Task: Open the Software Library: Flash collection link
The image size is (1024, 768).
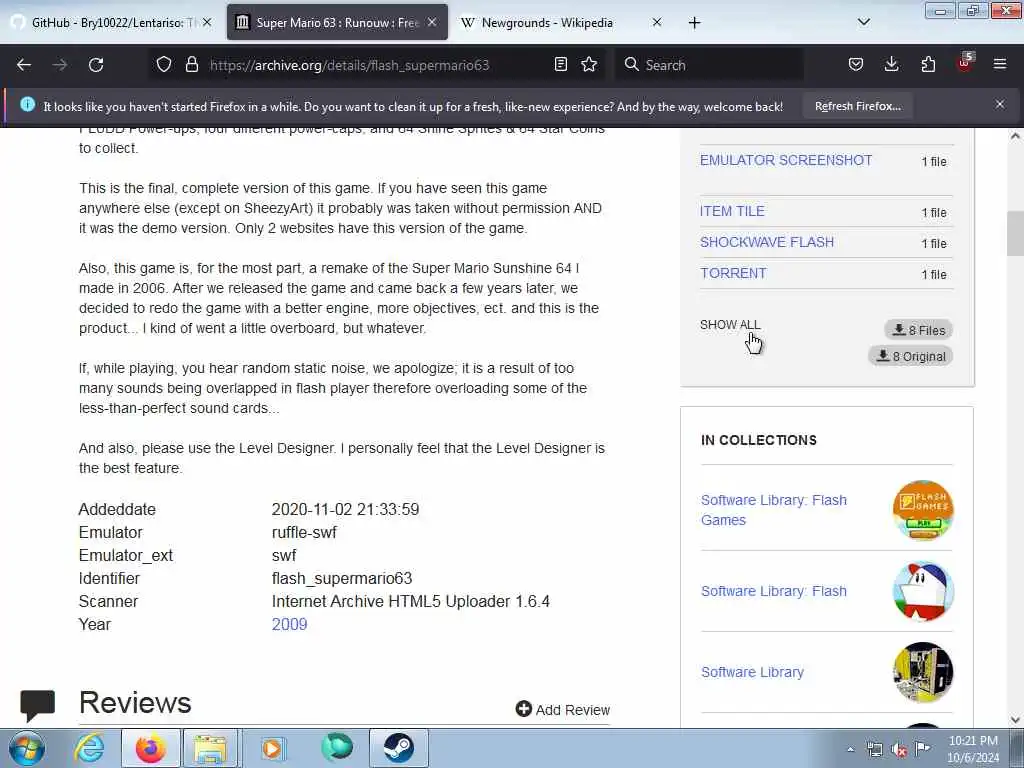Action: pos(774,591)
